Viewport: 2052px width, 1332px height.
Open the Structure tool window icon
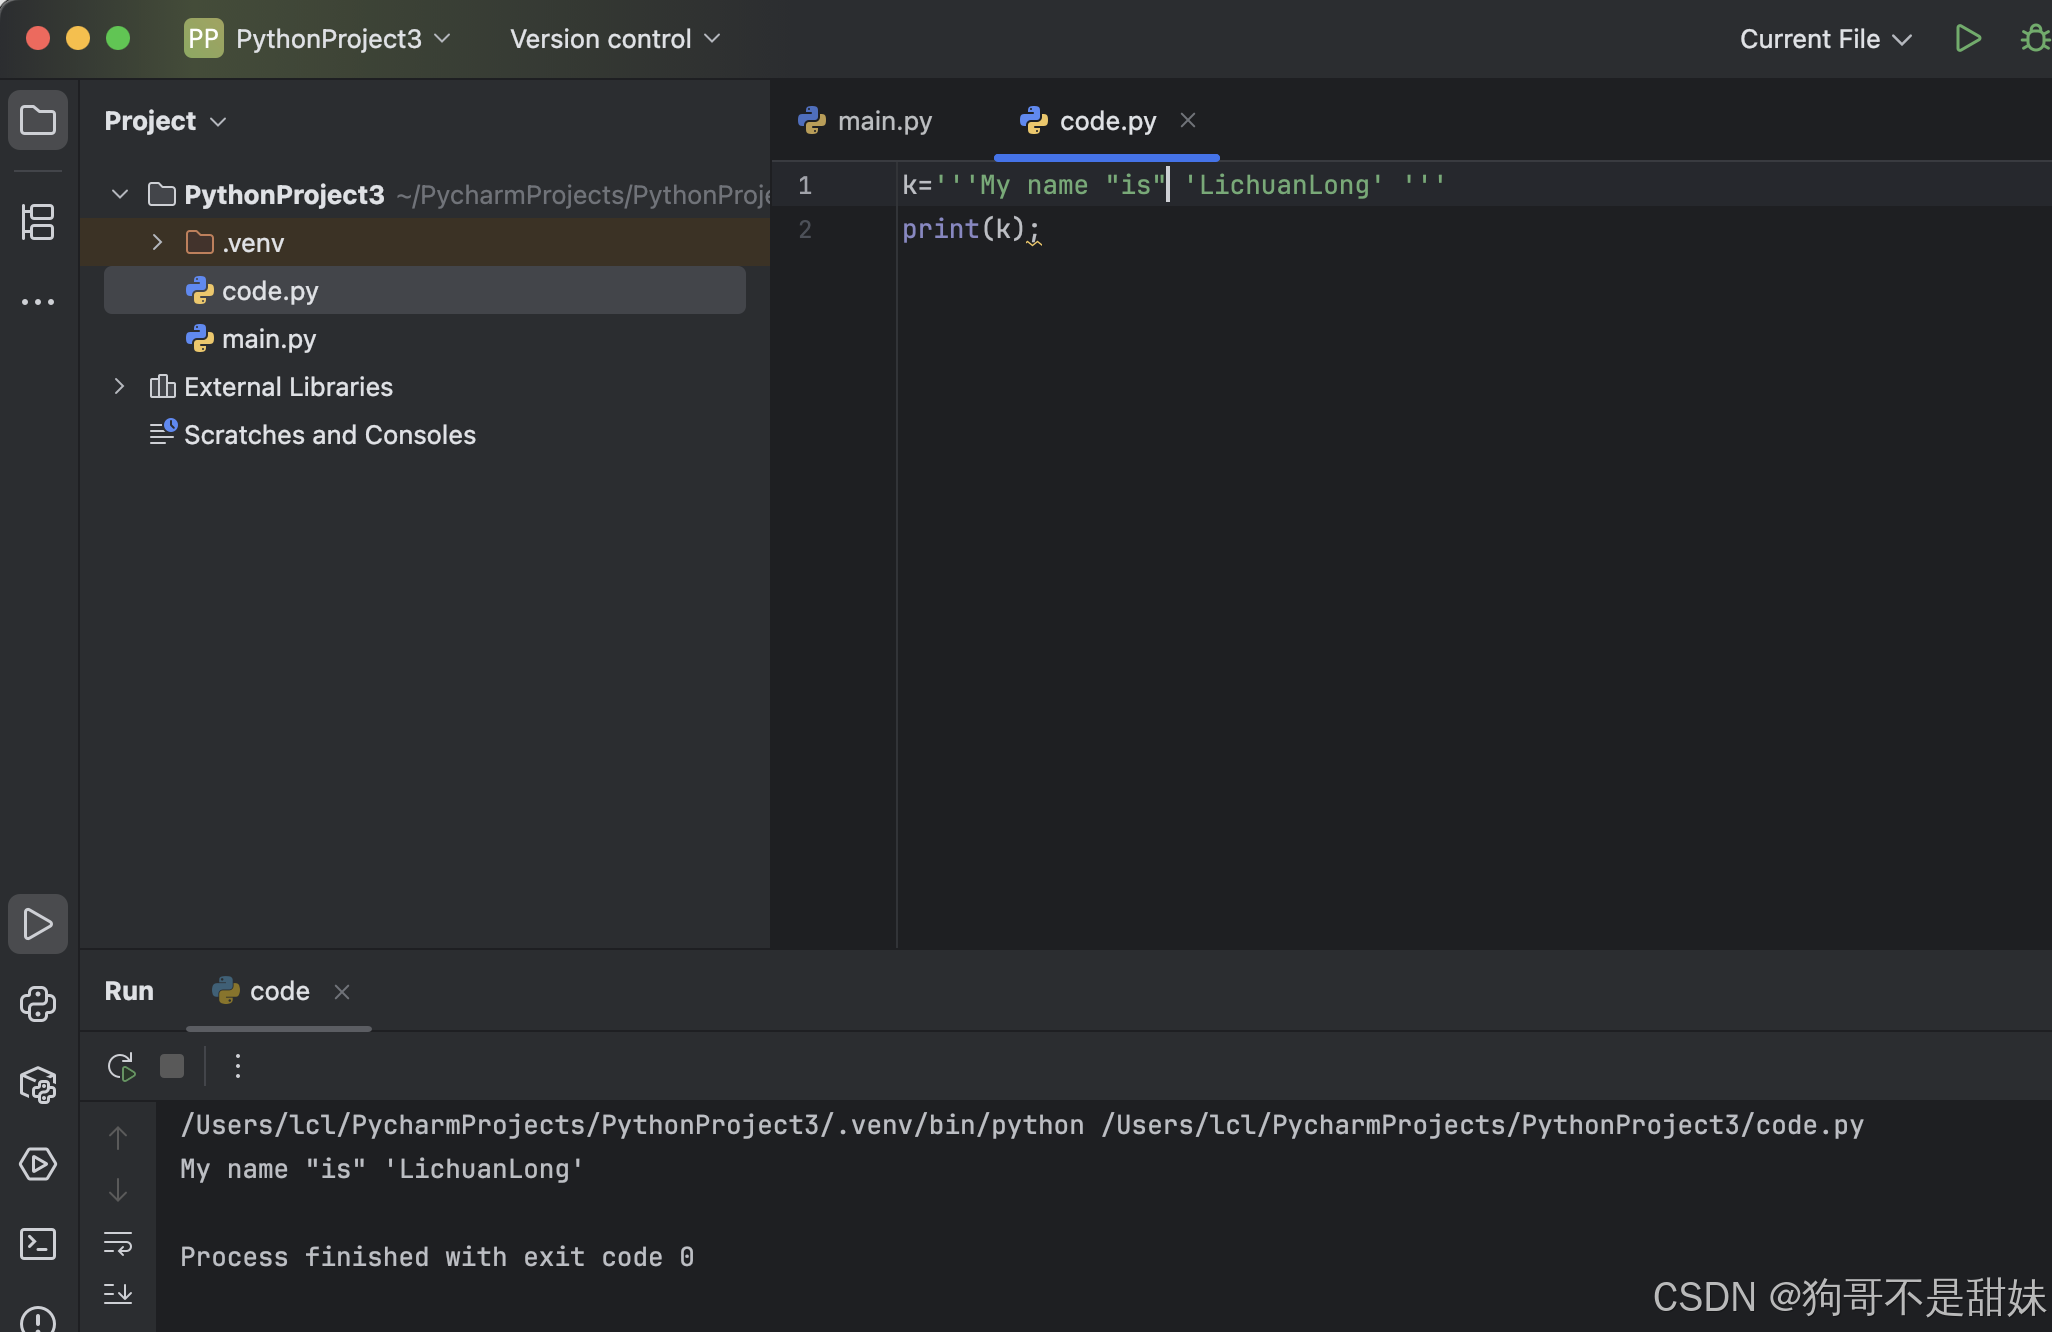click(38, 221)
